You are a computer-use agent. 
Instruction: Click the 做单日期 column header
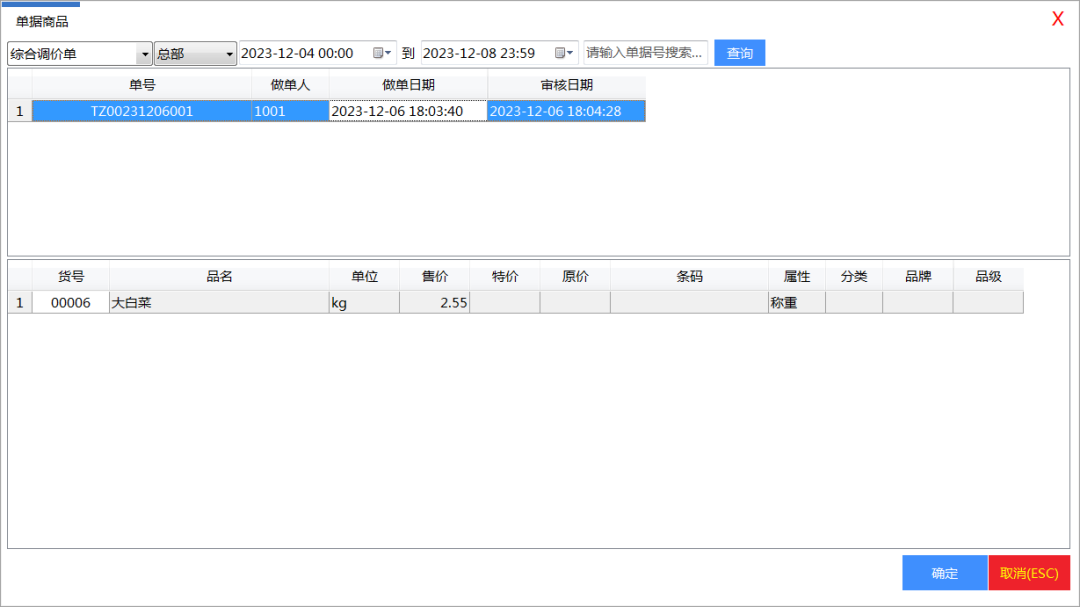click(x=408, y=85)
